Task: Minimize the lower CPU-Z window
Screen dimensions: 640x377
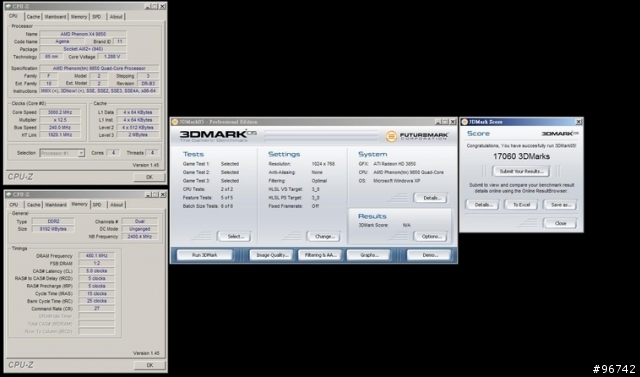Action: click(x=148, y=194)
